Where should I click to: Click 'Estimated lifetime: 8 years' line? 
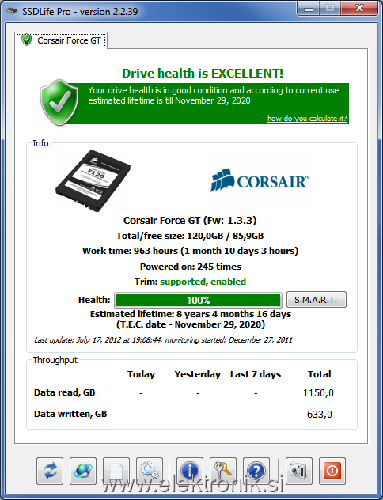tap(190, 314)
